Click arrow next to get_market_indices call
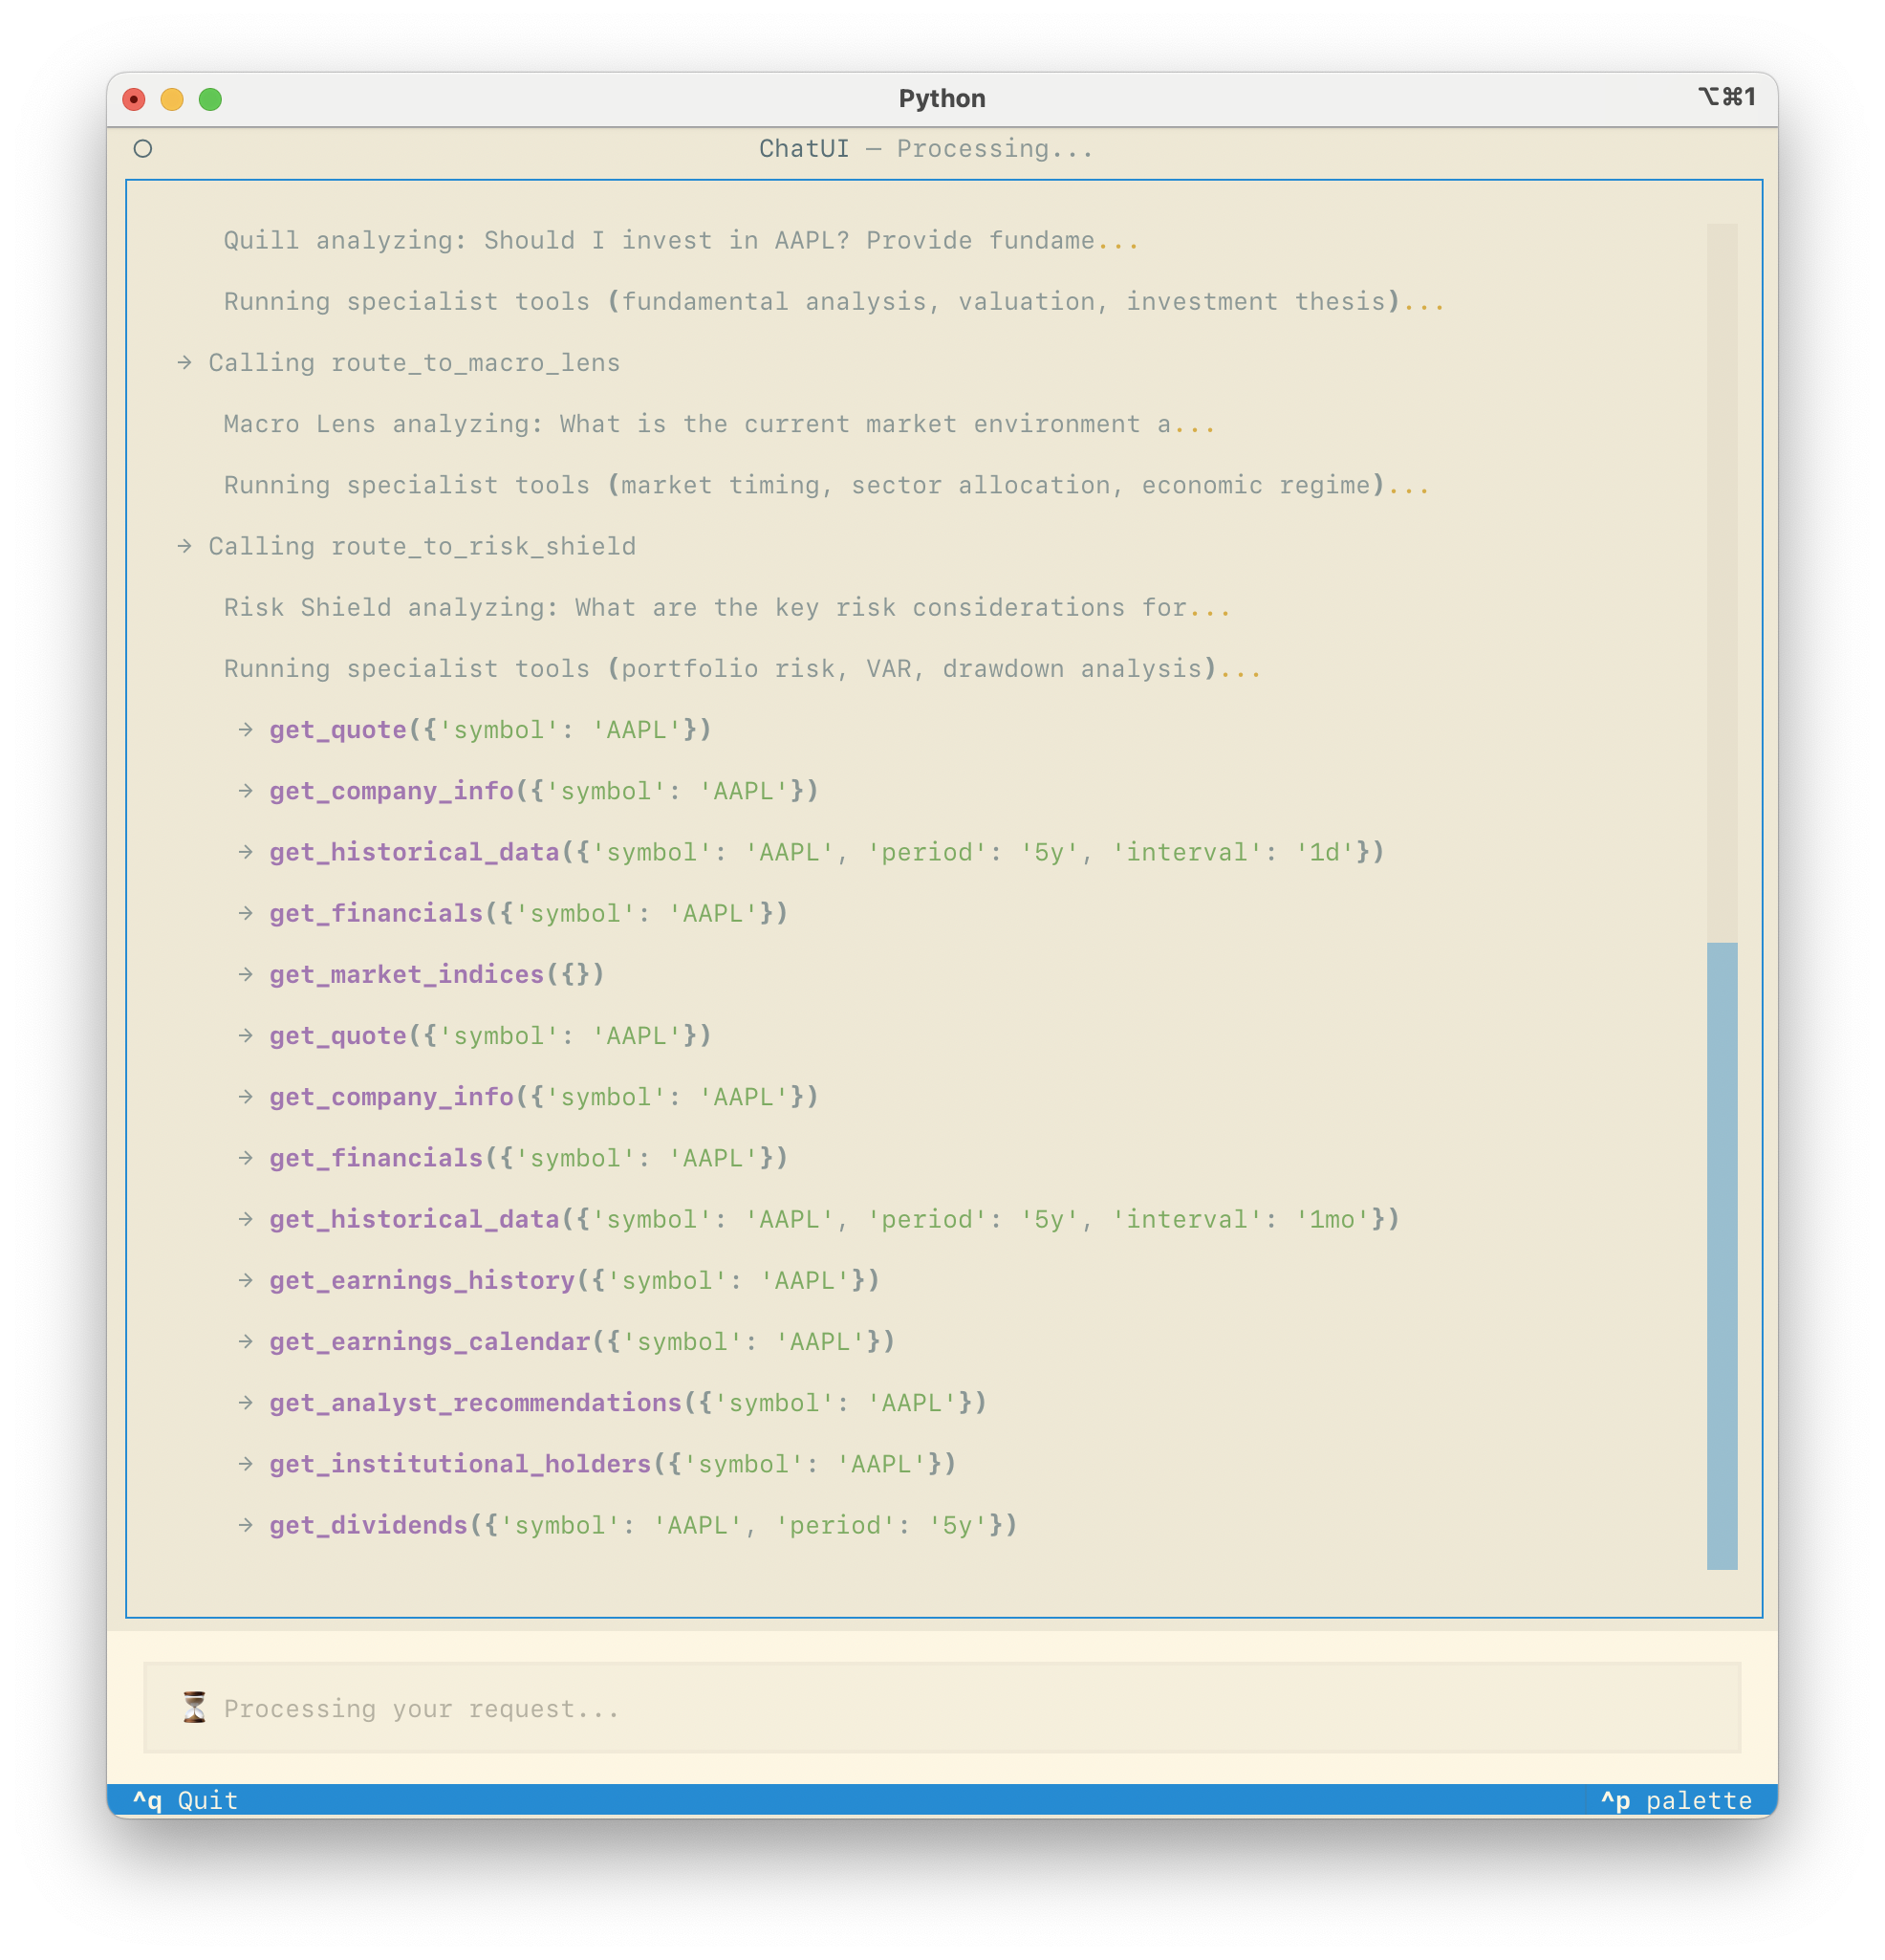The height and width of the screenshot is (1960, 1885). pyautogui.click(x=246, y=974)
